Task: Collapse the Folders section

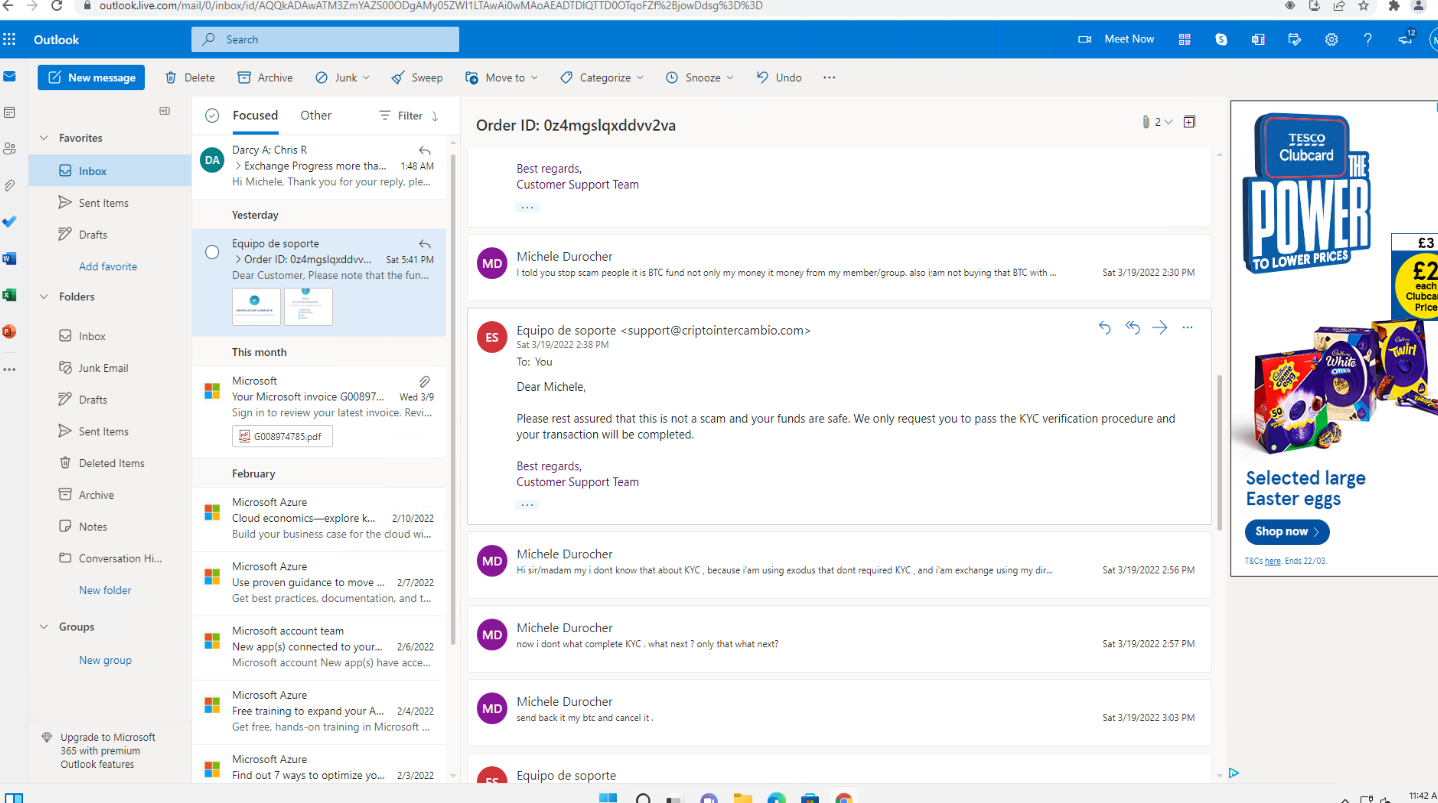Action: tap(44, 297)
